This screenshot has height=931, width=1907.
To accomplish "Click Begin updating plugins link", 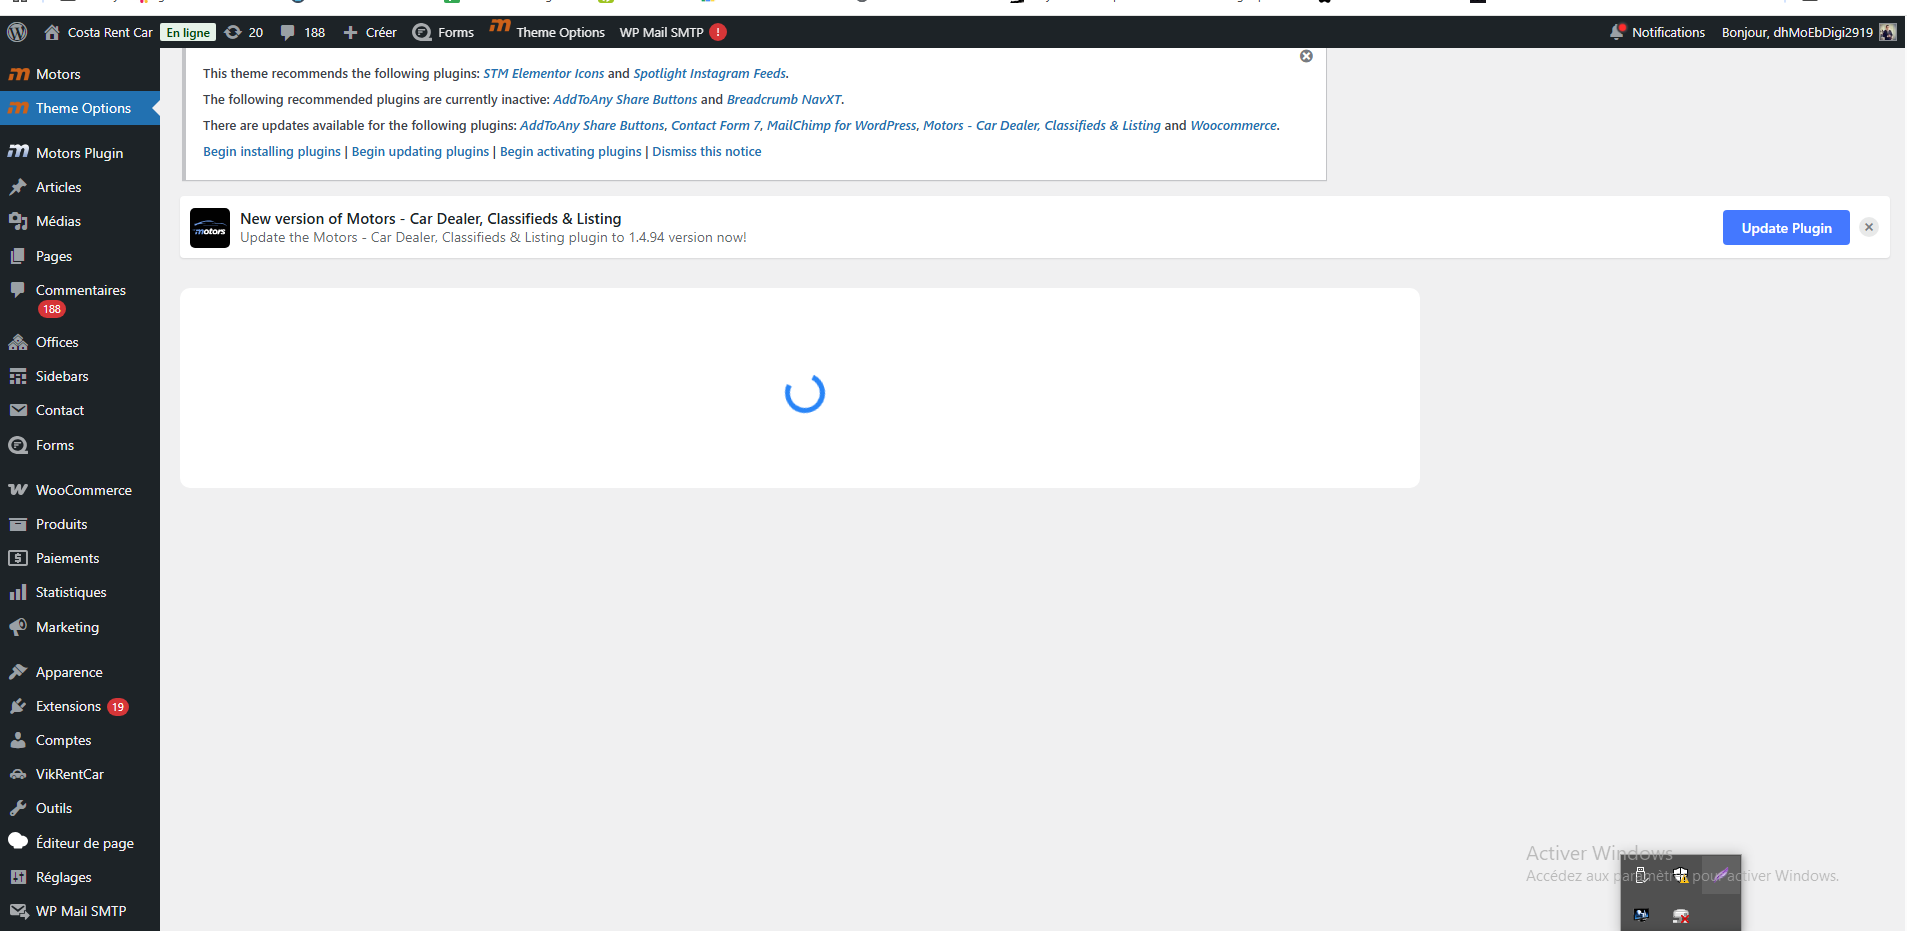I will [420, 151].
